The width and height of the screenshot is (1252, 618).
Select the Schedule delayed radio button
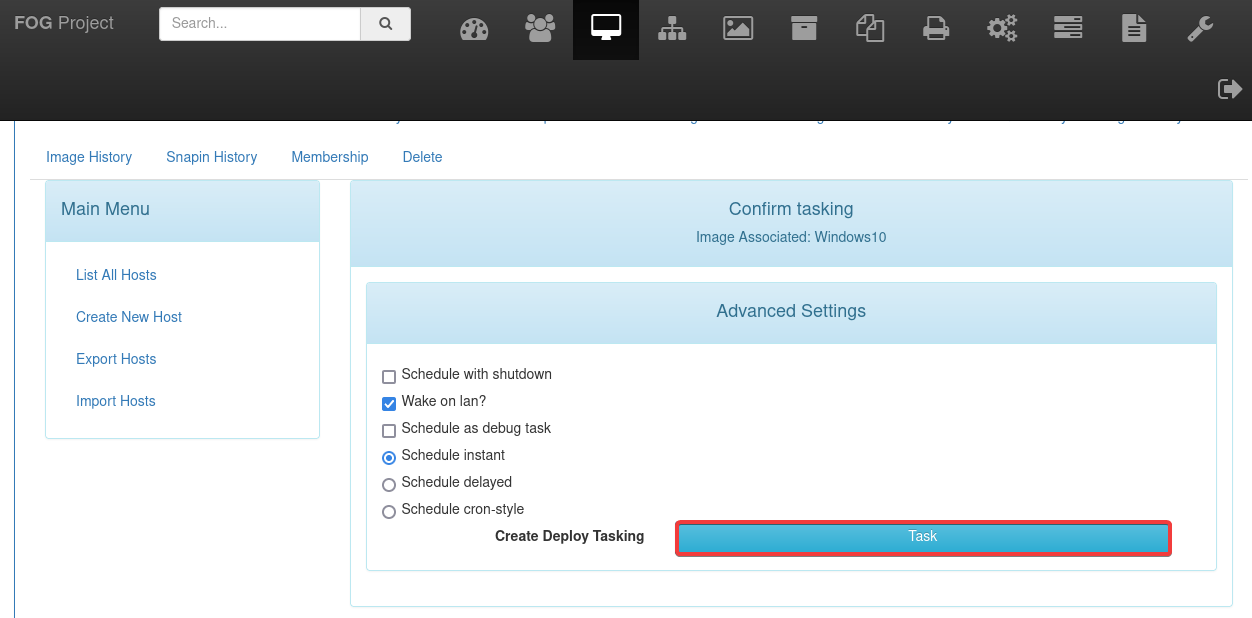coord(389,485)
